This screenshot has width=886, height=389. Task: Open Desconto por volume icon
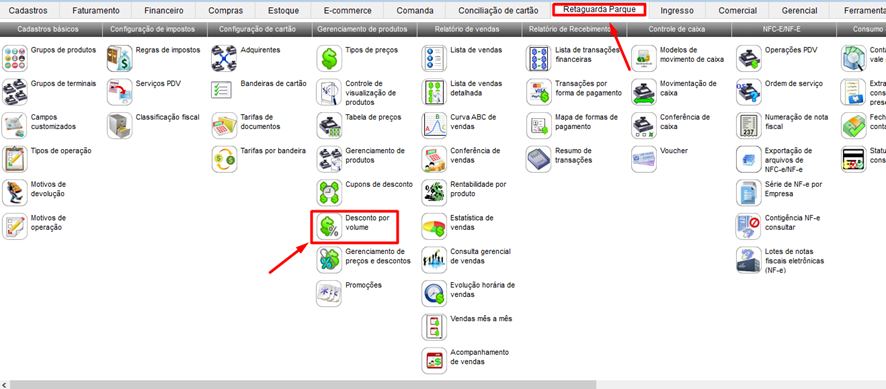[x=329, y=226]
